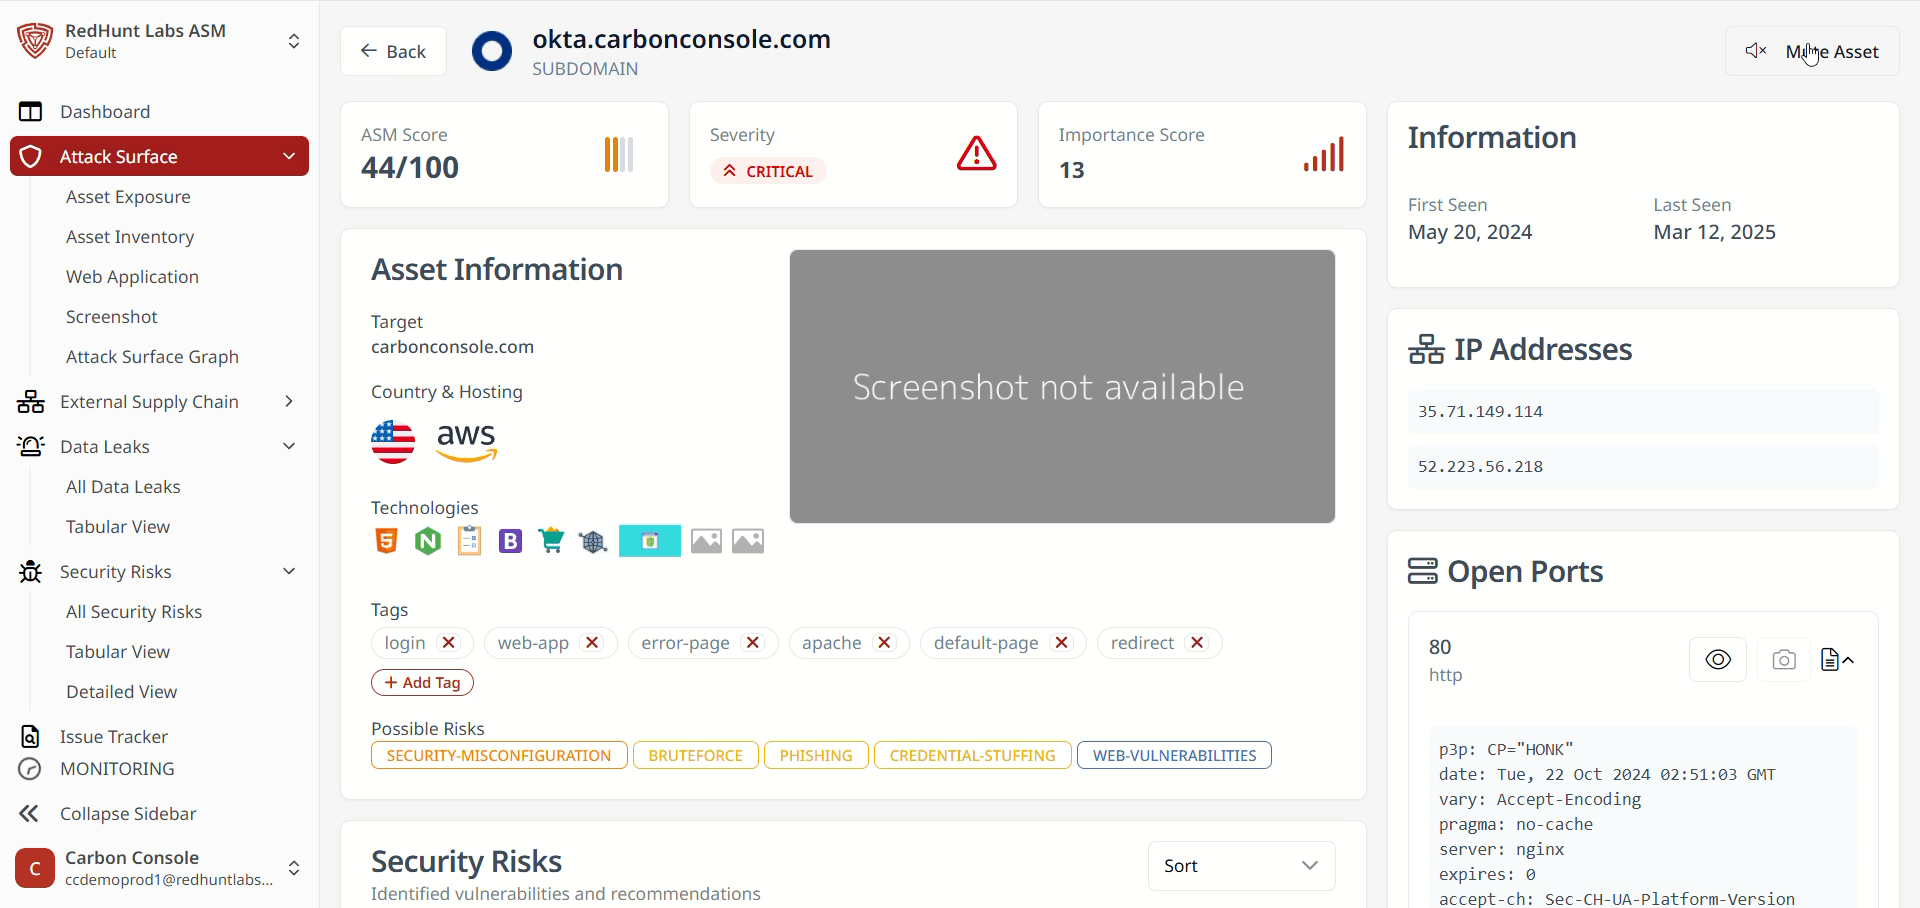Click the red Carbon Console avatar
The image size is (1920, 908).
(35, 868)
